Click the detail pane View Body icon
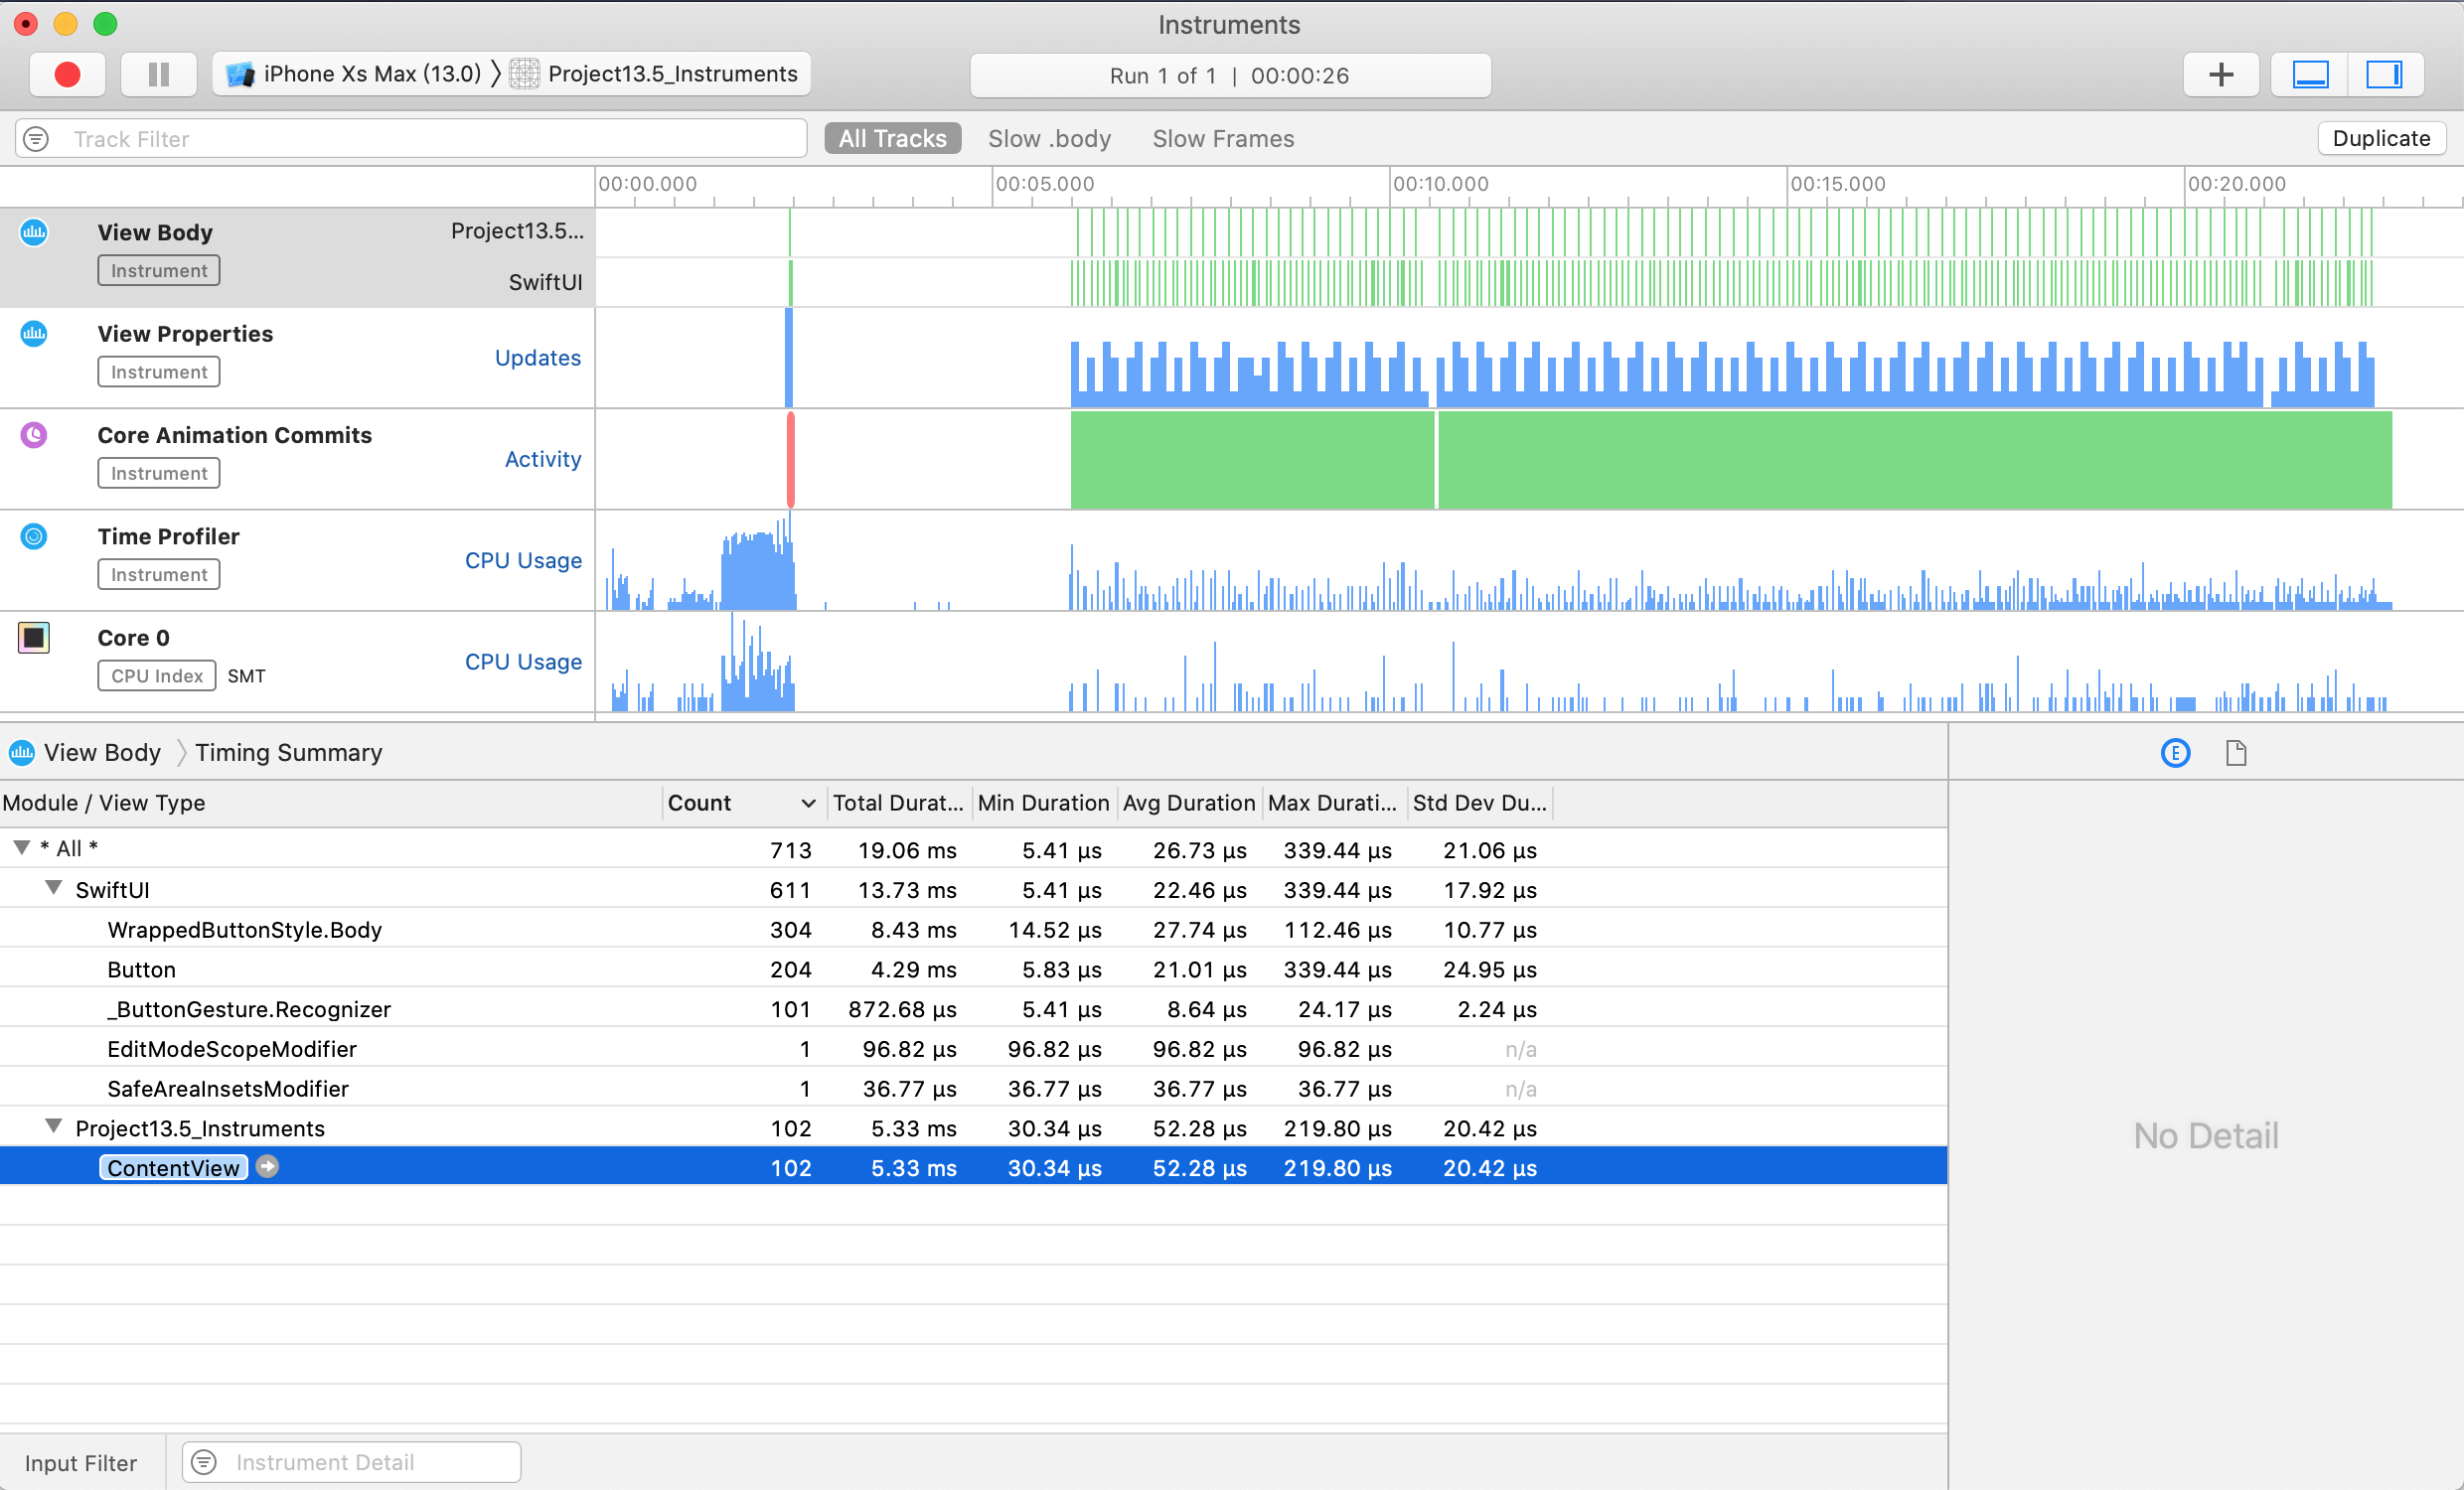2464x1490 pixels. 22,753
